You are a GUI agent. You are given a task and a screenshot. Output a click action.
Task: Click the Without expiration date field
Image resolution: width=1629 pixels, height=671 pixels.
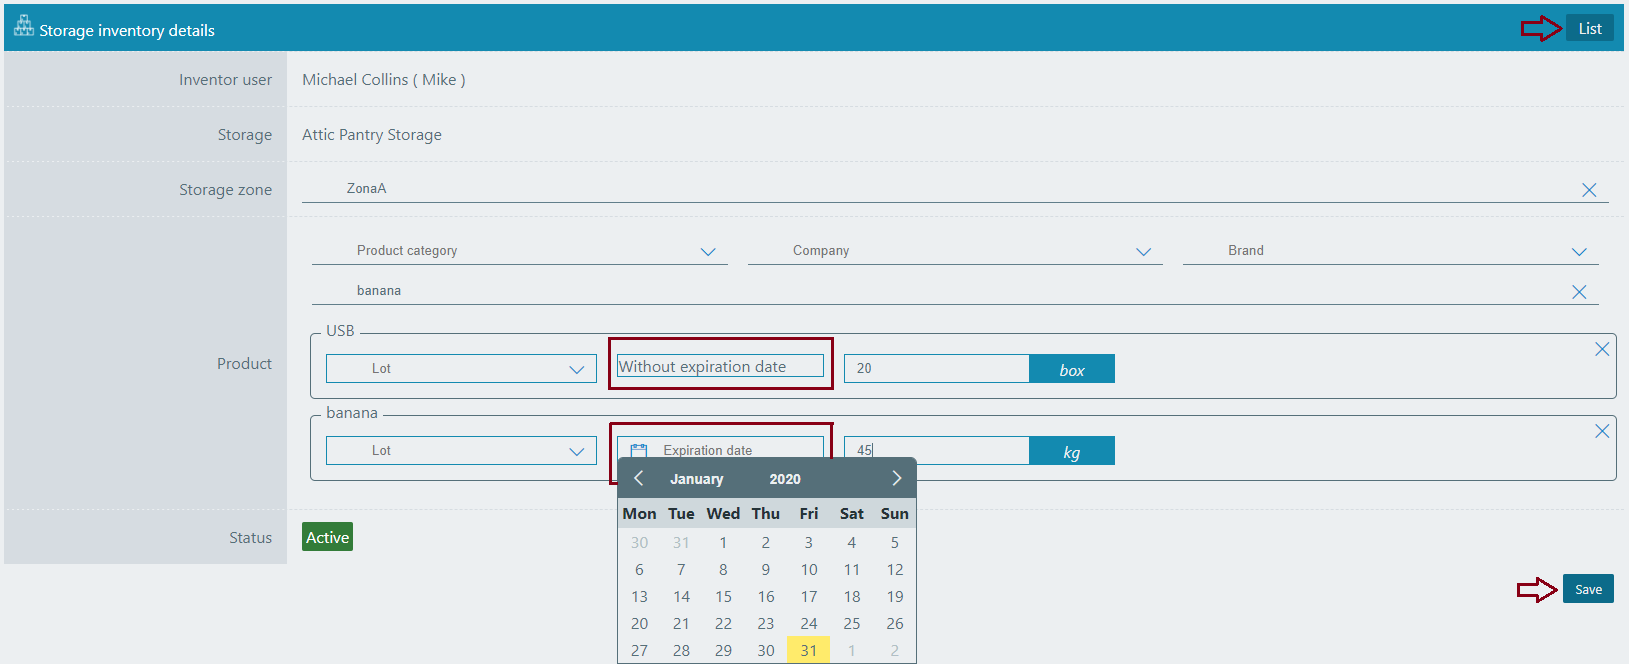tap(720, 366)
